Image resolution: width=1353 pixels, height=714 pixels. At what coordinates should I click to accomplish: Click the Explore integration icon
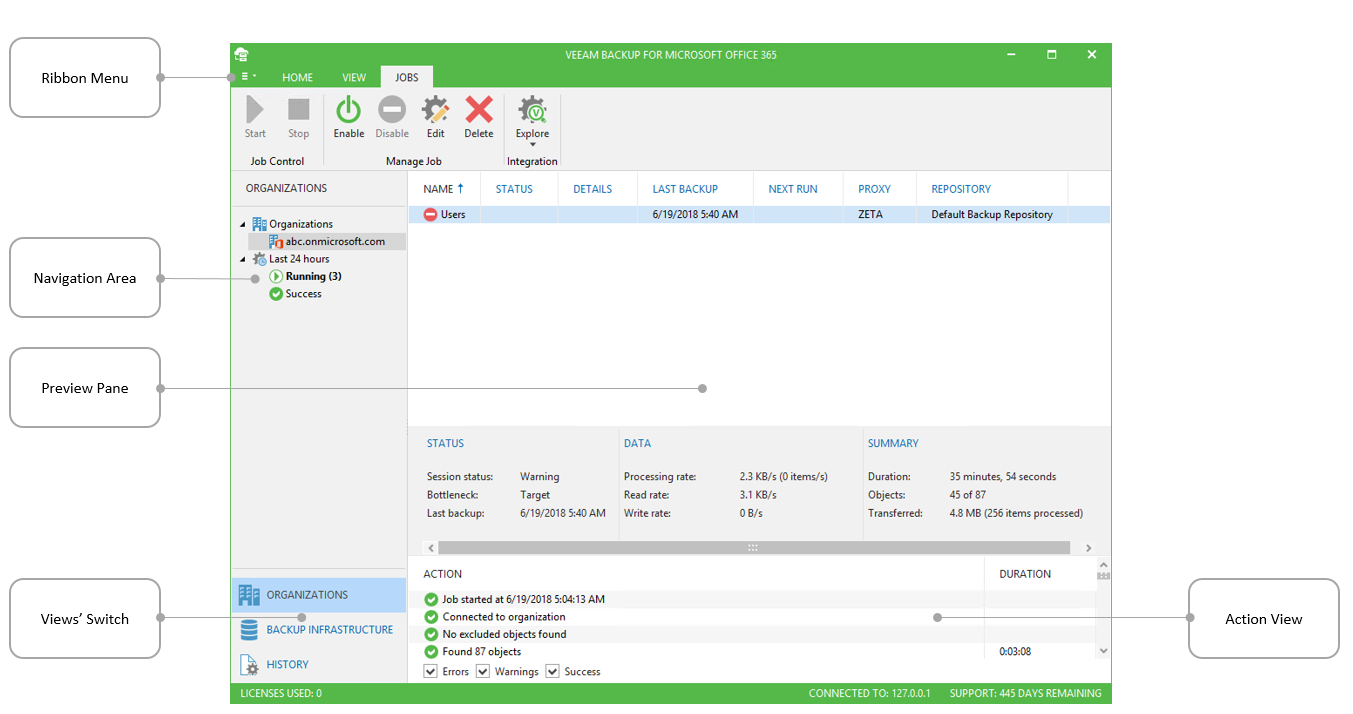532,109
